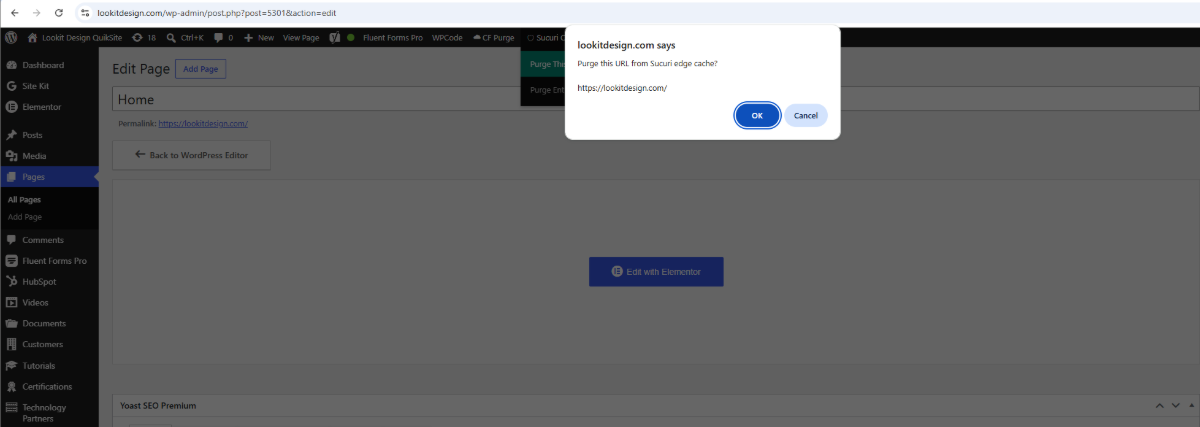Click the Documents folder icon
The height and width of the screenshot is (427, 1200).
point(11,324)
